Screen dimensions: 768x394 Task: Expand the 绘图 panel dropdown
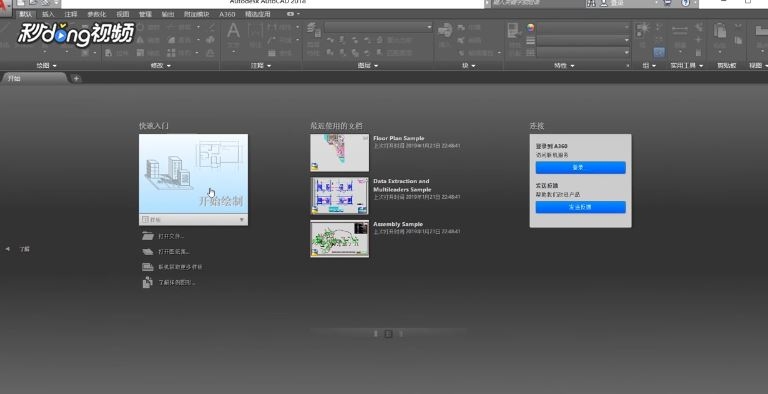click(x=54, y=66)
